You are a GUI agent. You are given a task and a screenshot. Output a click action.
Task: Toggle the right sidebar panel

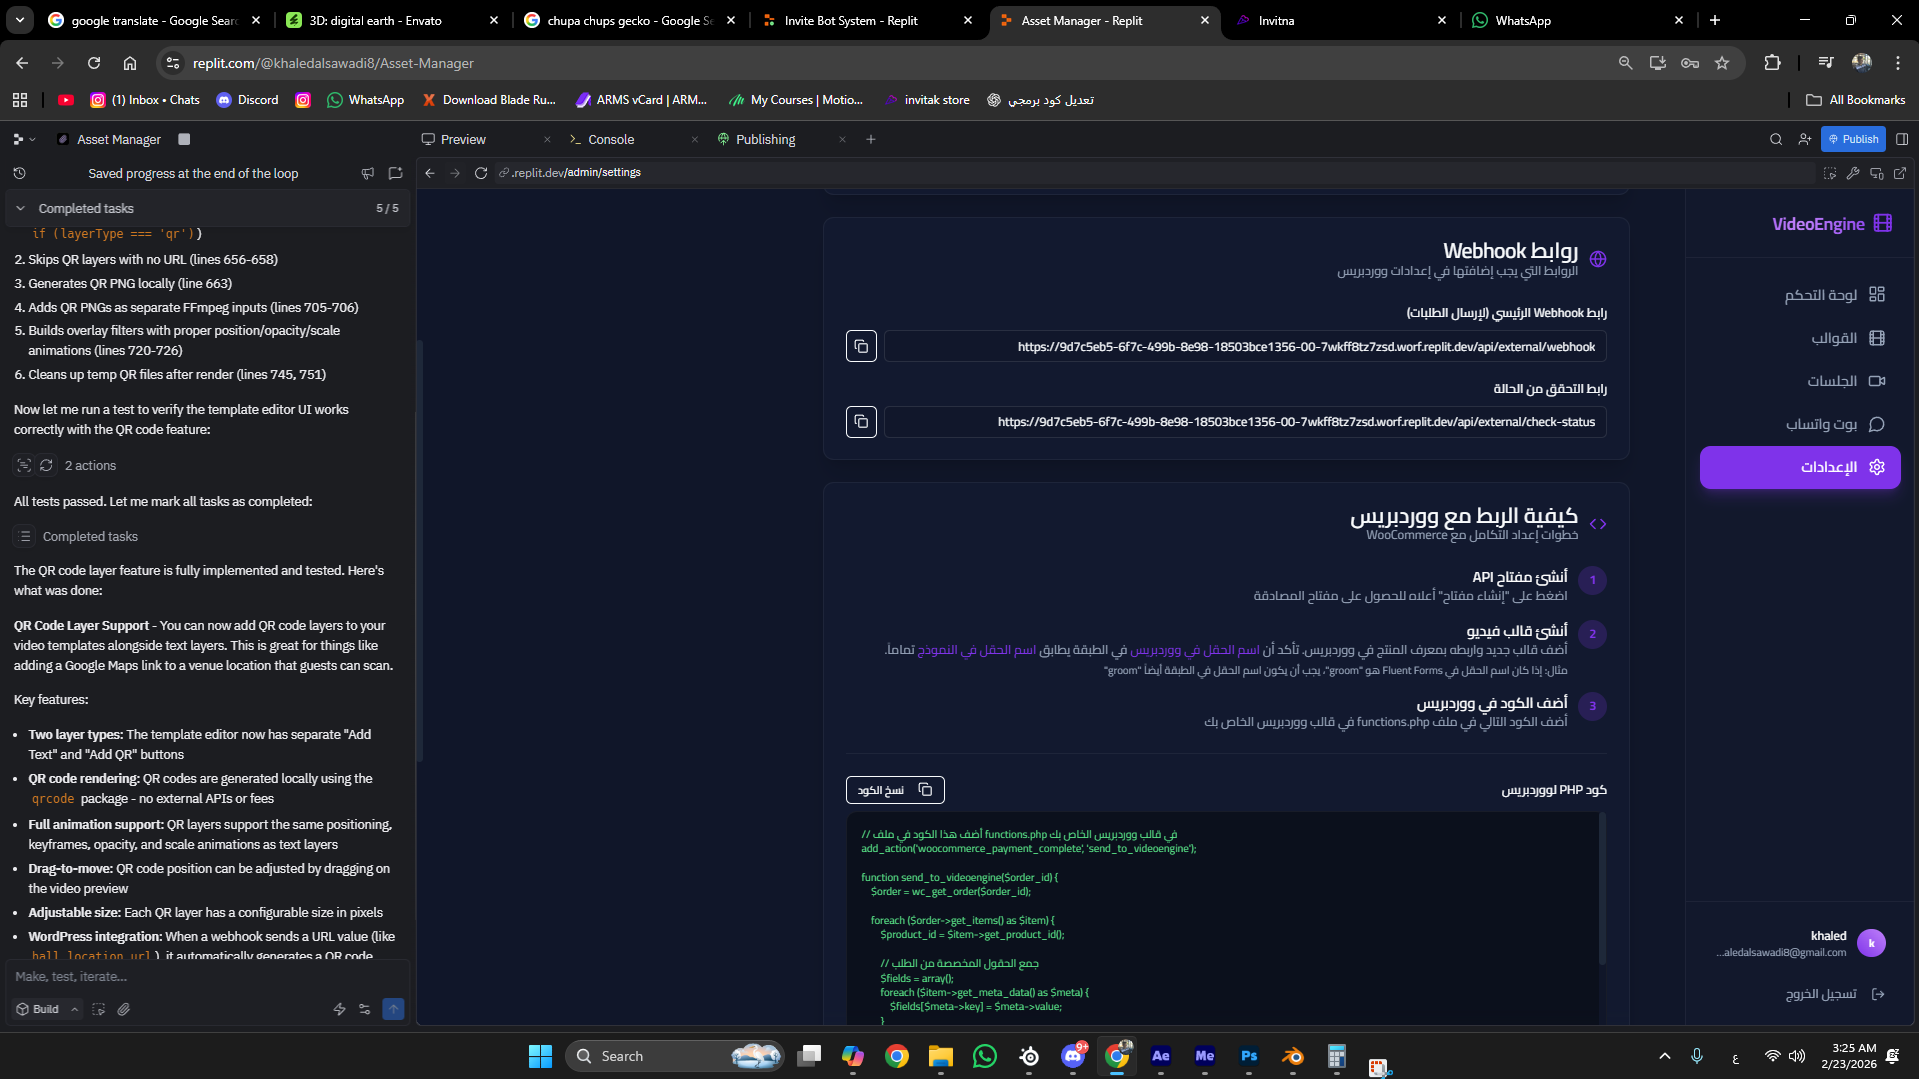(x=1902, y=139)
